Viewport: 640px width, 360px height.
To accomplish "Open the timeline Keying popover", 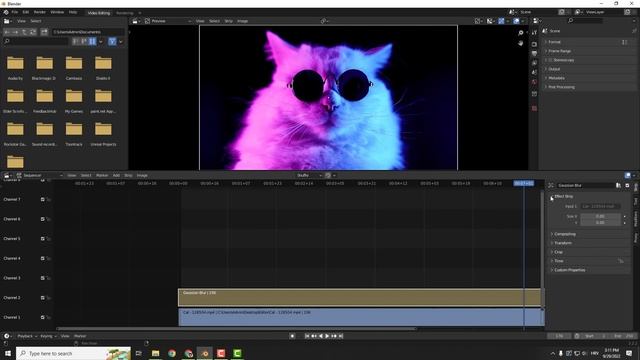I will pos(49,336).
